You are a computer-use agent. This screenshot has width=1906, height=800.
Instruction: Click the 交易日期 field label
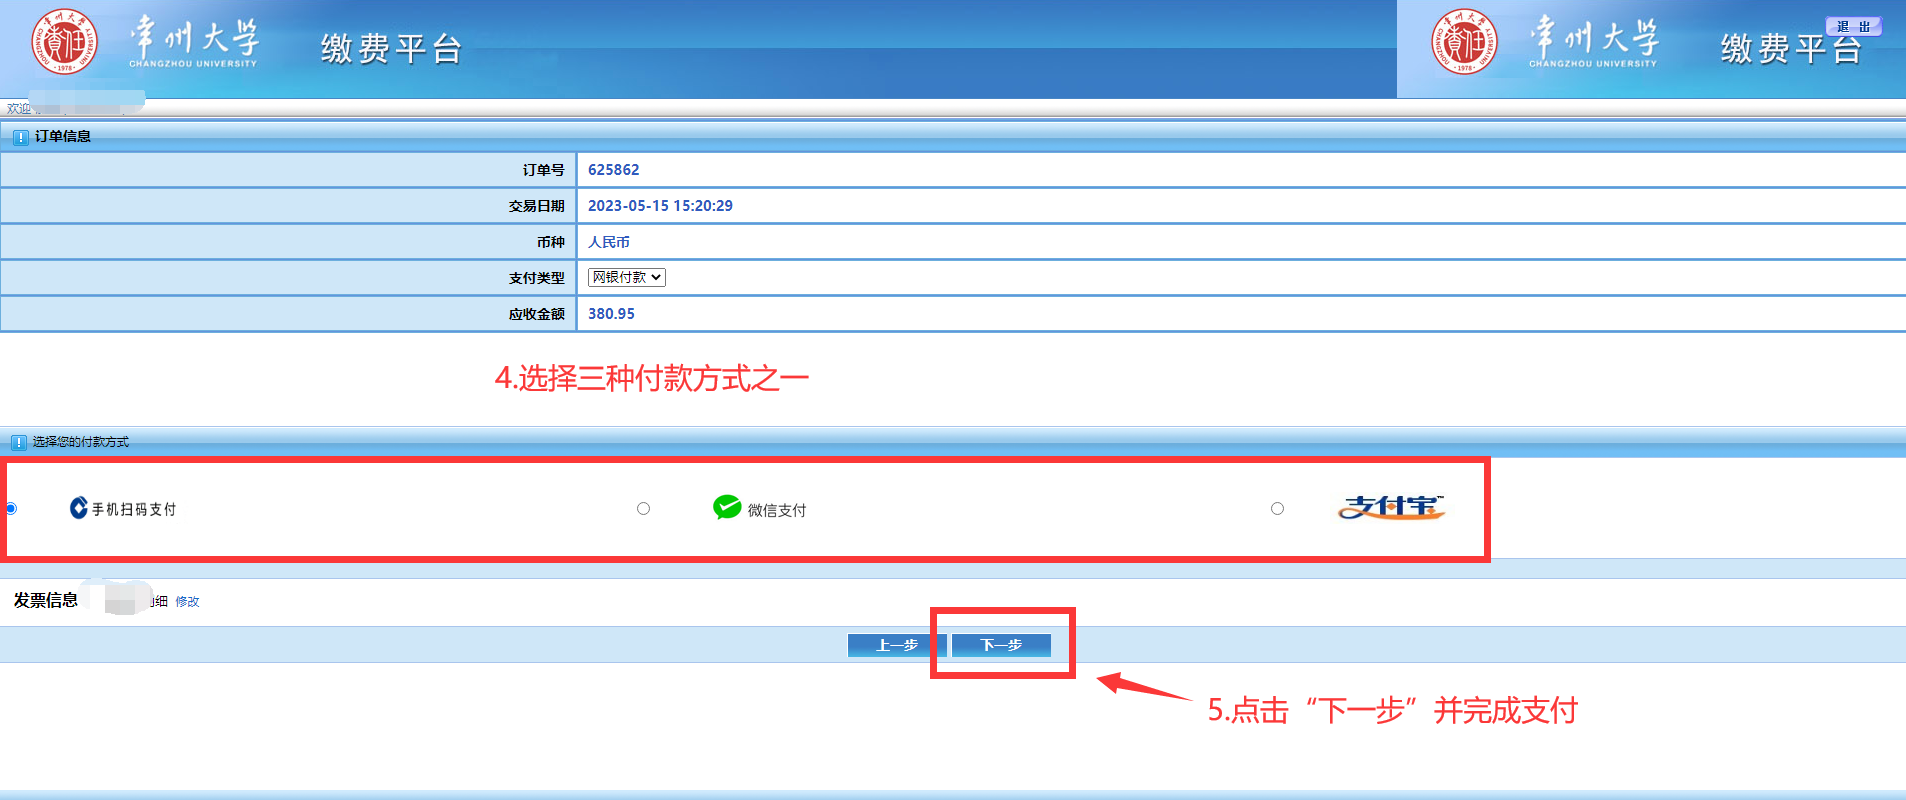click(536, 206)
